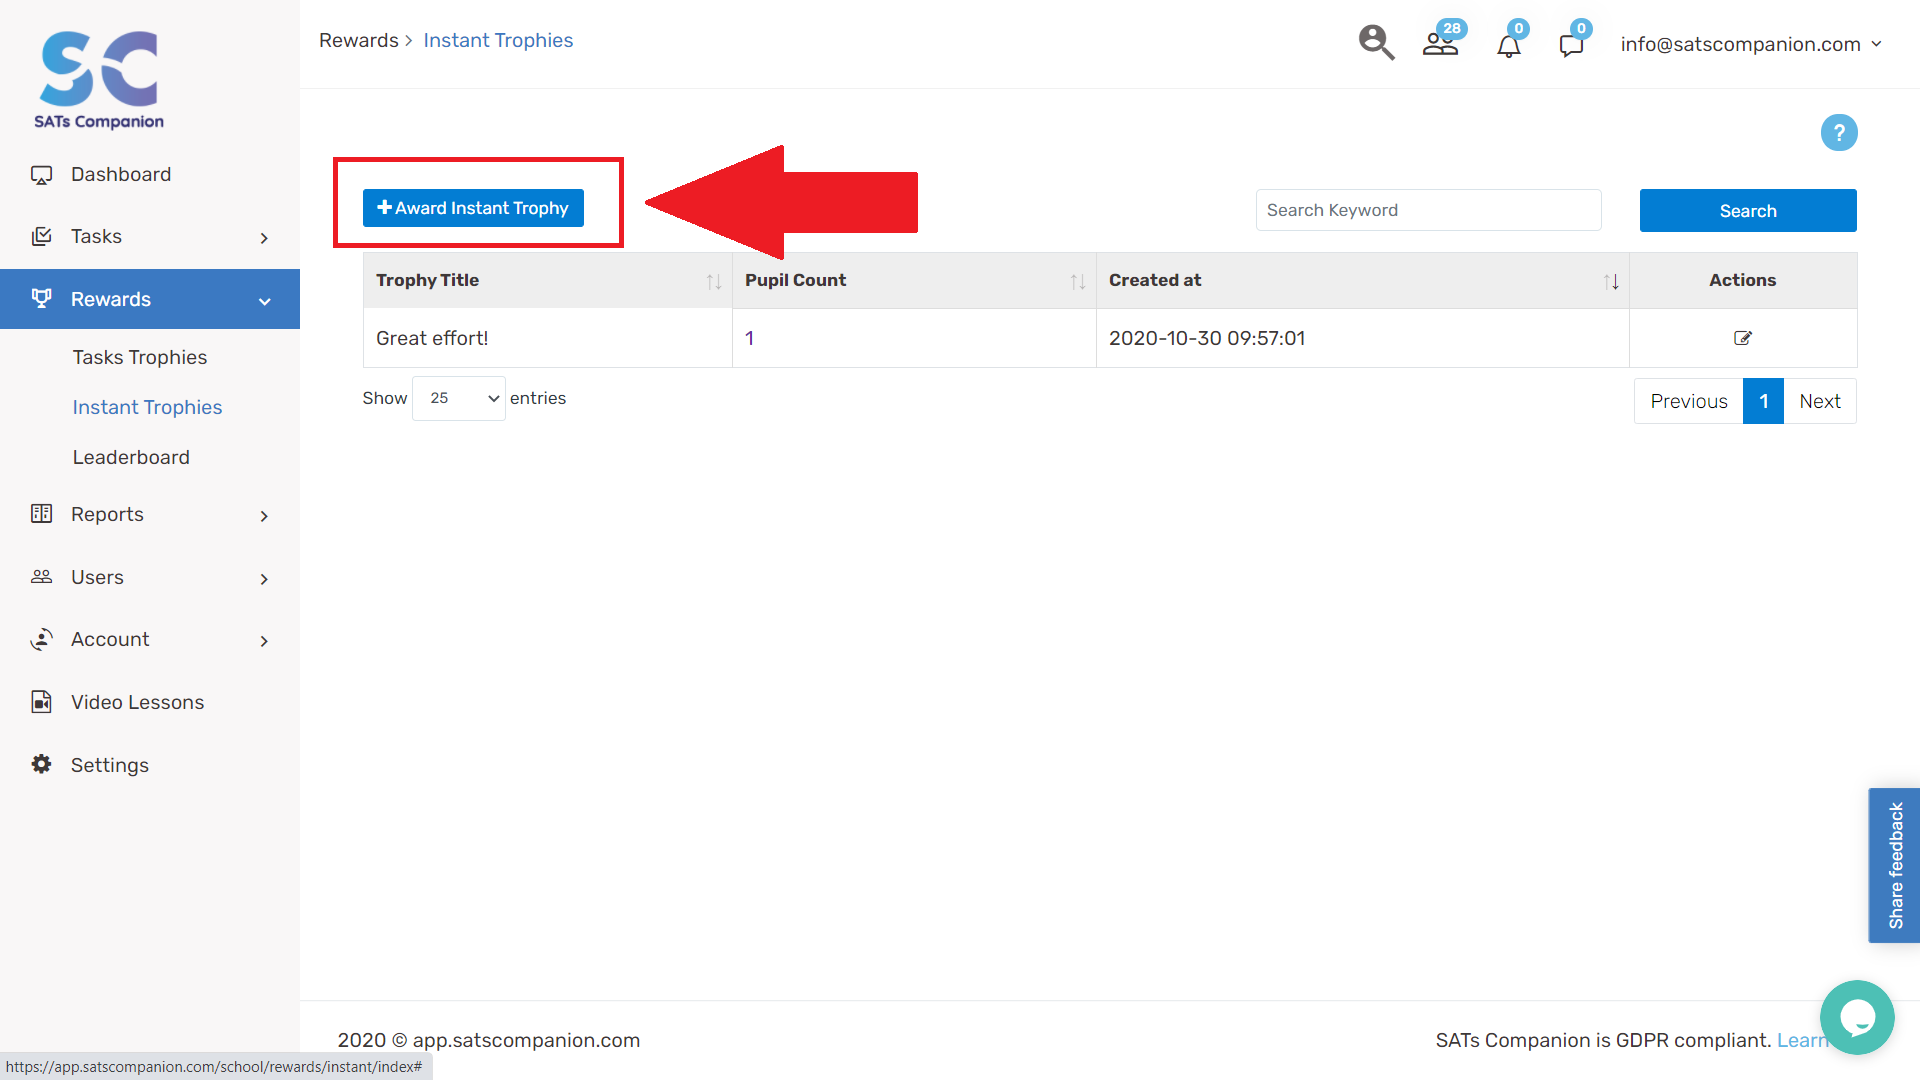Viewport: 1920px width, 1080px height.
Task: Click the blue help question mark icon
Action: (1838, 133)
